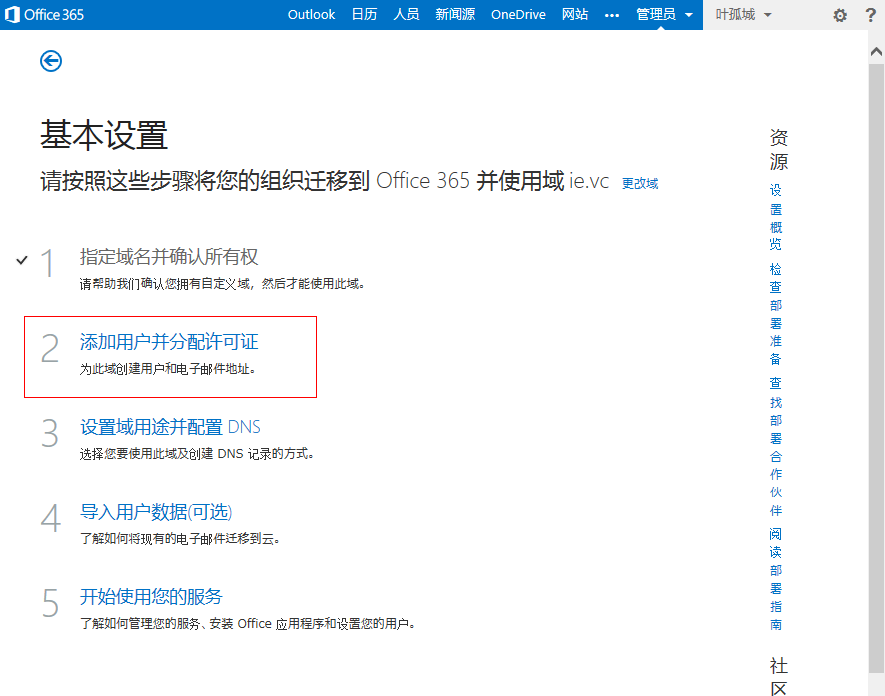The image size is (885, 696).
Task: Click the help question mark icon
Action: [870, 15]
